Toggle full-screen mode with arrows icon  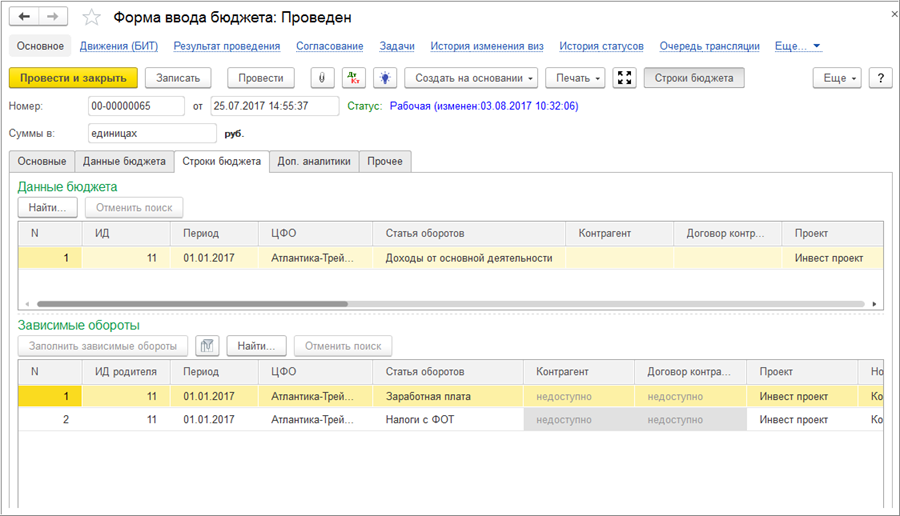point(625,78)
